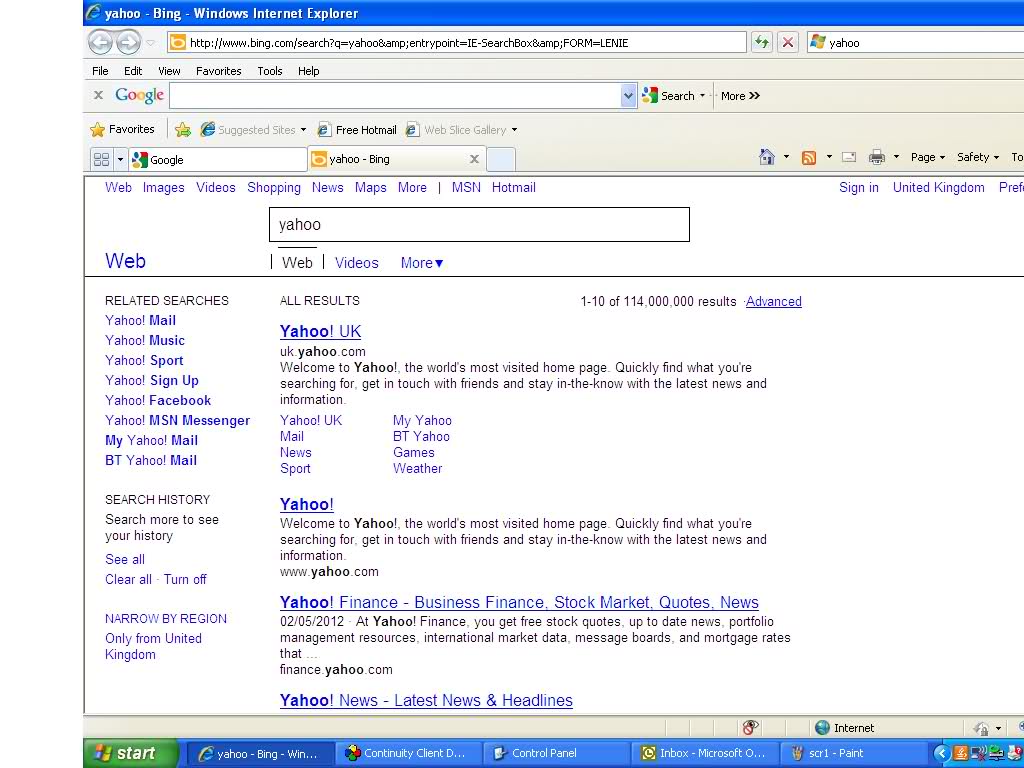1024x768 pixels.
Task: Click Turn off search history
Action: [185, 579]
